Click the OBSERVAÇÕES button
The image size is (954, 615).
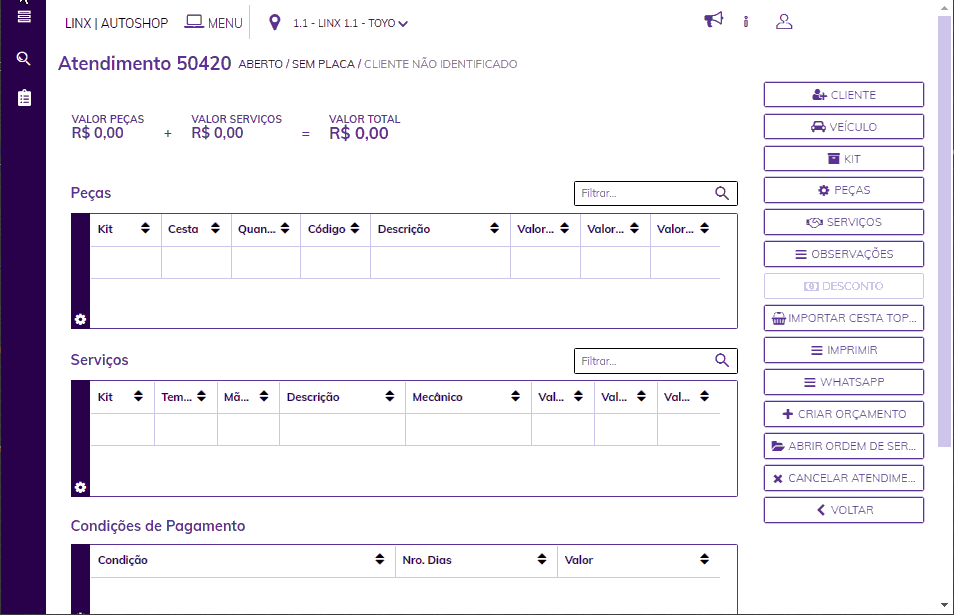tap(844, 254)
